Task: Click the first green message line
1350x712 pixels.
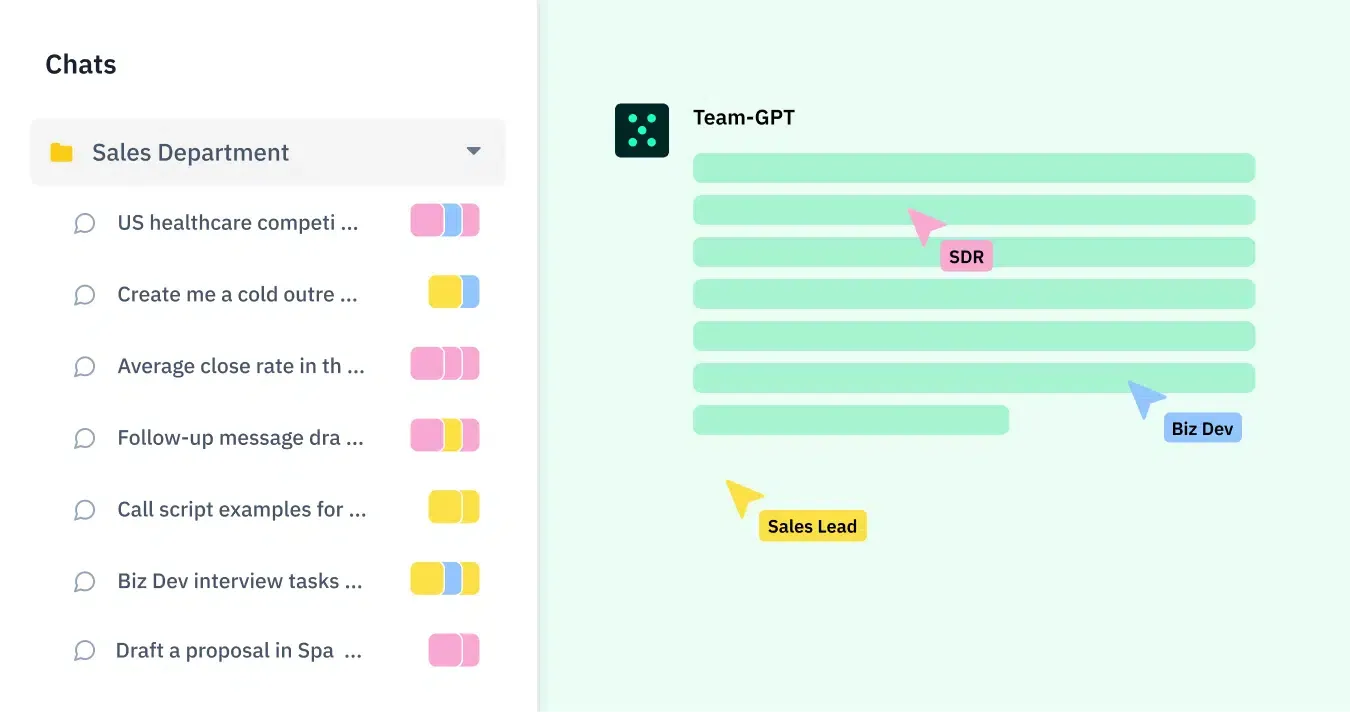Action: pos(974,168)
